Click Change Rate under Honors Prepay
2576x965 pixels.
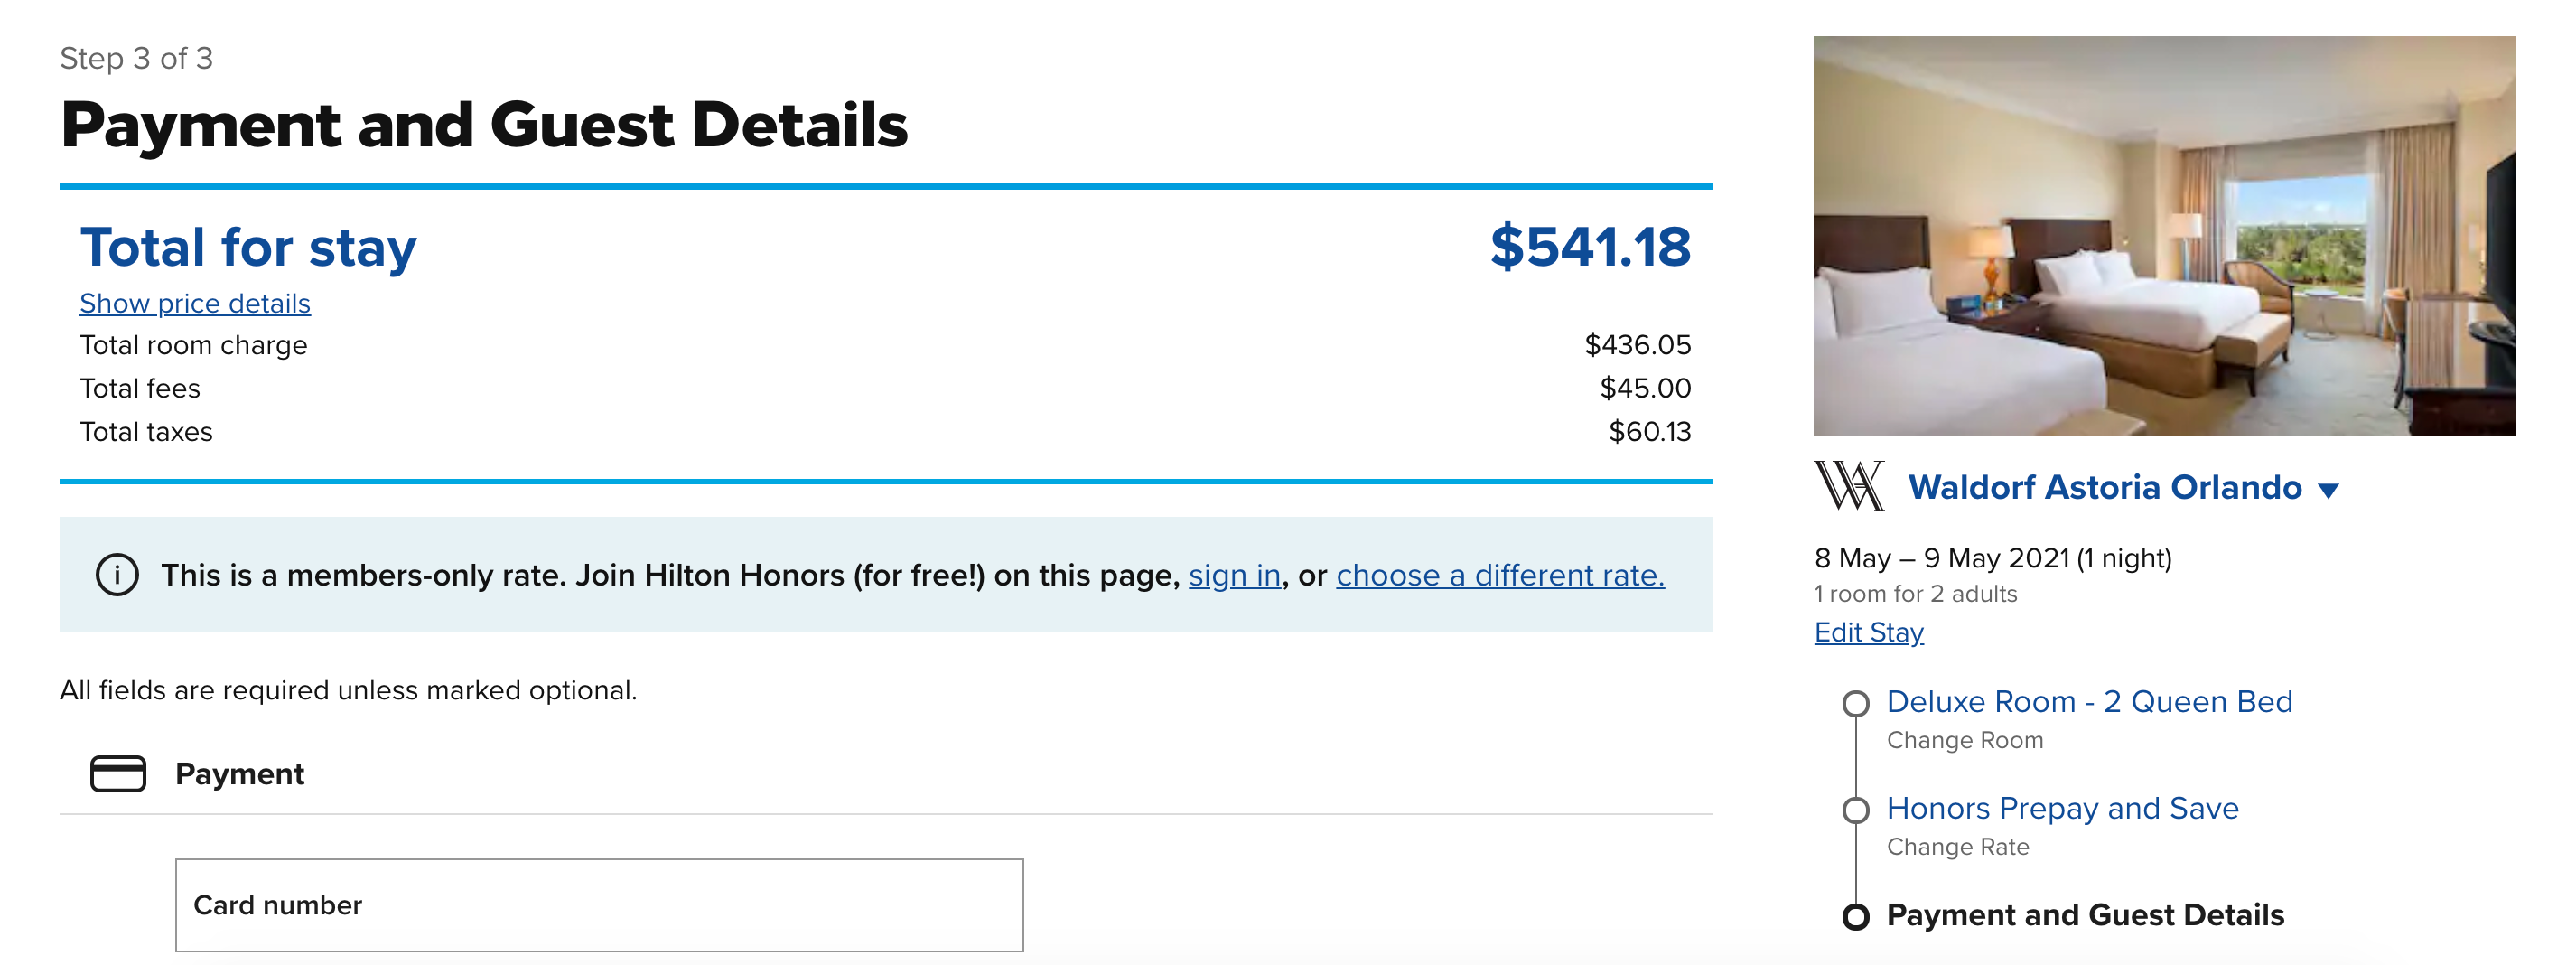[1957, 847]
